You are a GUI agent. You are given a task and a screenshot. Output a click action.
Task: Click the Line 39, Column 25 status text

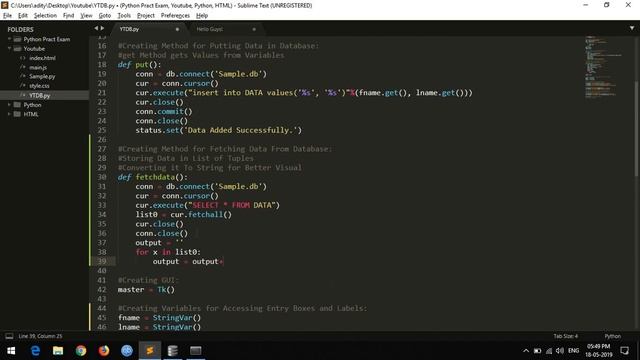pyautogui.click(x=40, y=336)
